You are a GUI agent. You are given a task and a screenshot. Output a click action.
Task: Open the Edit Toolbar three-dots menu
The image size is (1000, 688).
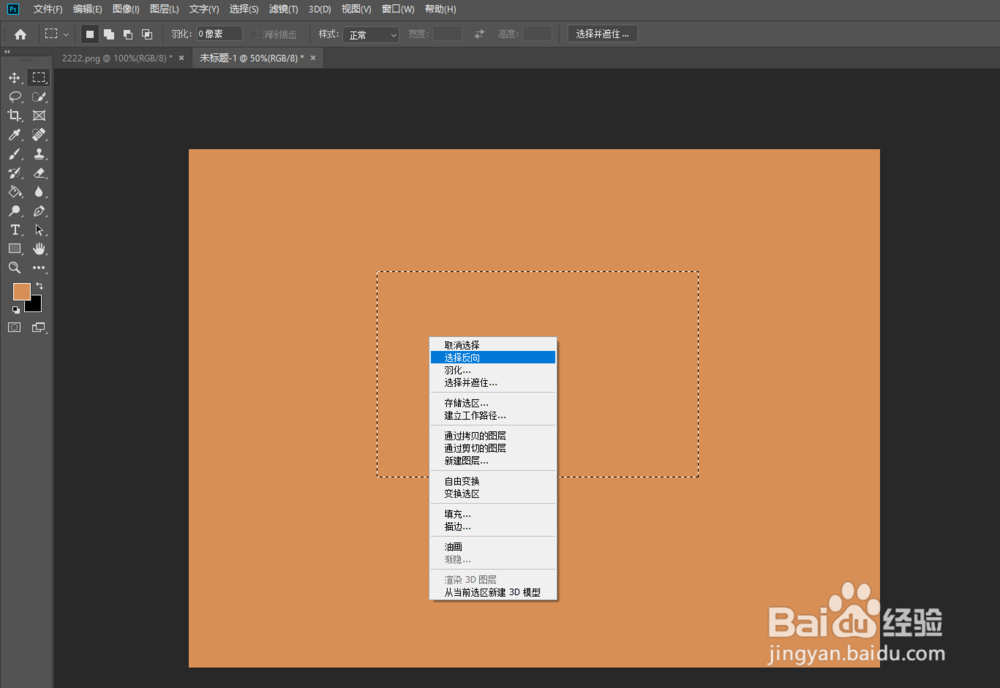[x=39, y=268]
